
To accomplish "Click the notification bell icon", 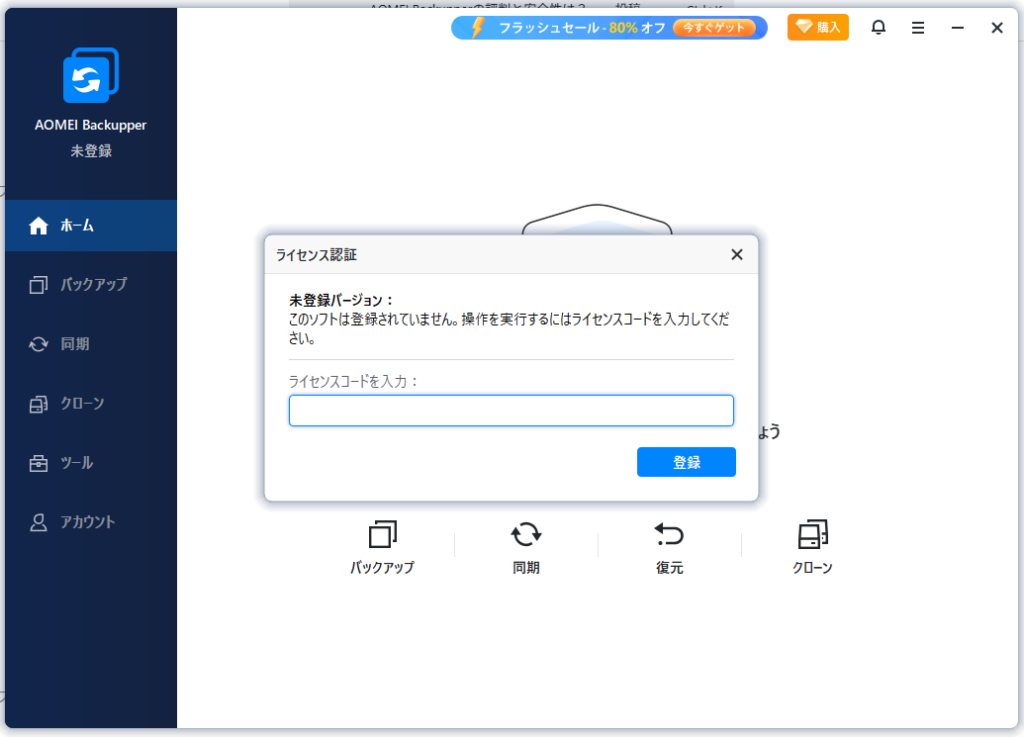I will [x=878, y=27].
